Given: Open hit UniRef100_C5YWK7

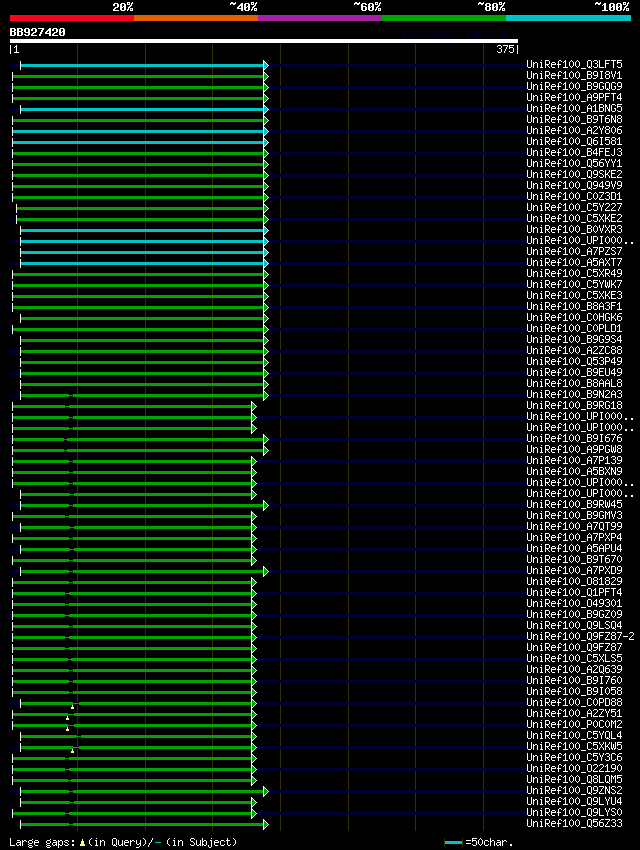Looking at the screenshot, I should coord(574,285).
